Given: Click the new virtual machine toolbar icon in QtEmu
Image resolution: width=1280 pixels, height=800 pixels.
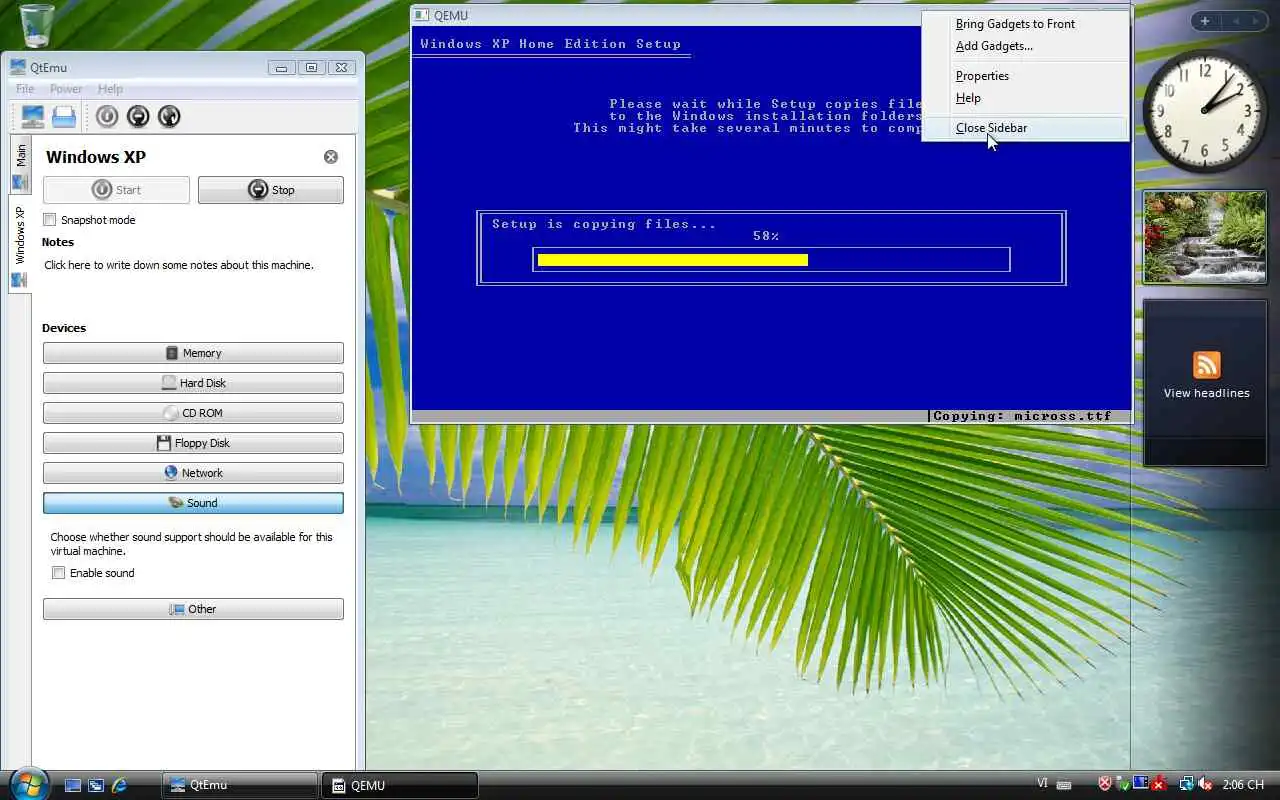Looking at the screenshot, I should coord(32,116).
